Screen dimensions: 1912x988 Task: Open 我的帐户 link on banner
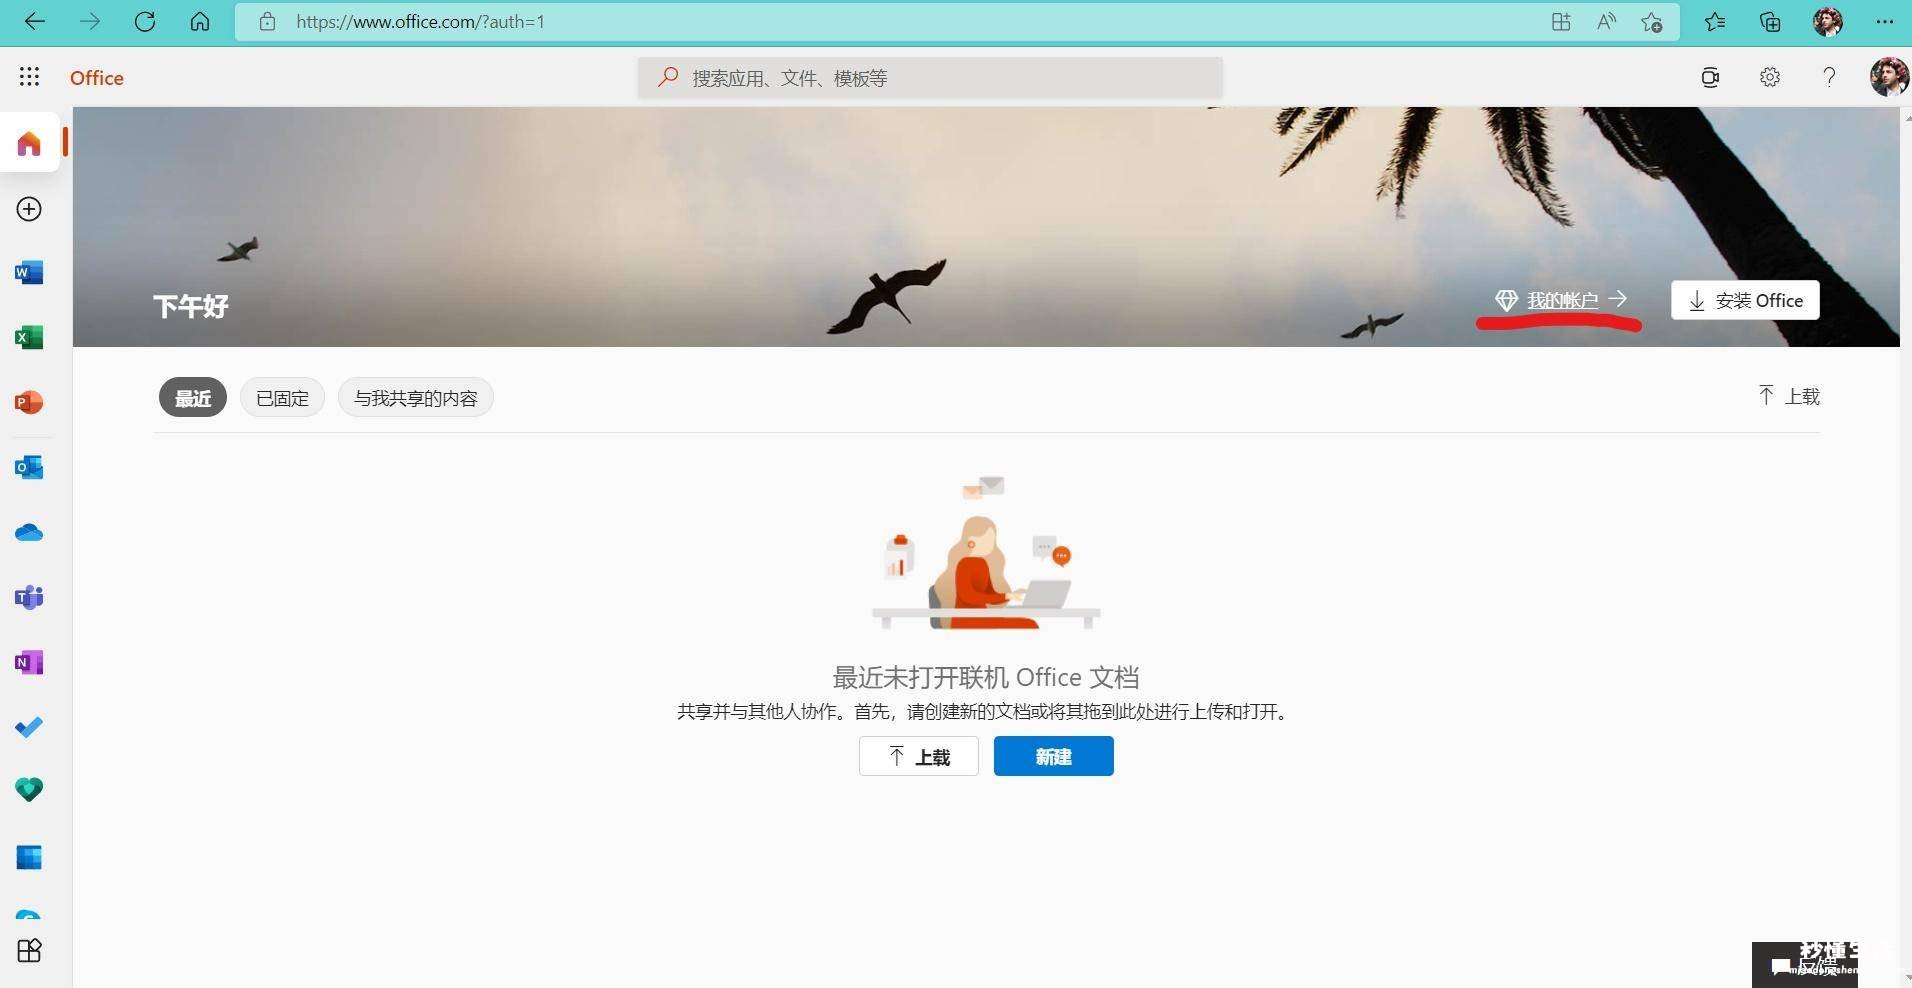pos(1561,300)
